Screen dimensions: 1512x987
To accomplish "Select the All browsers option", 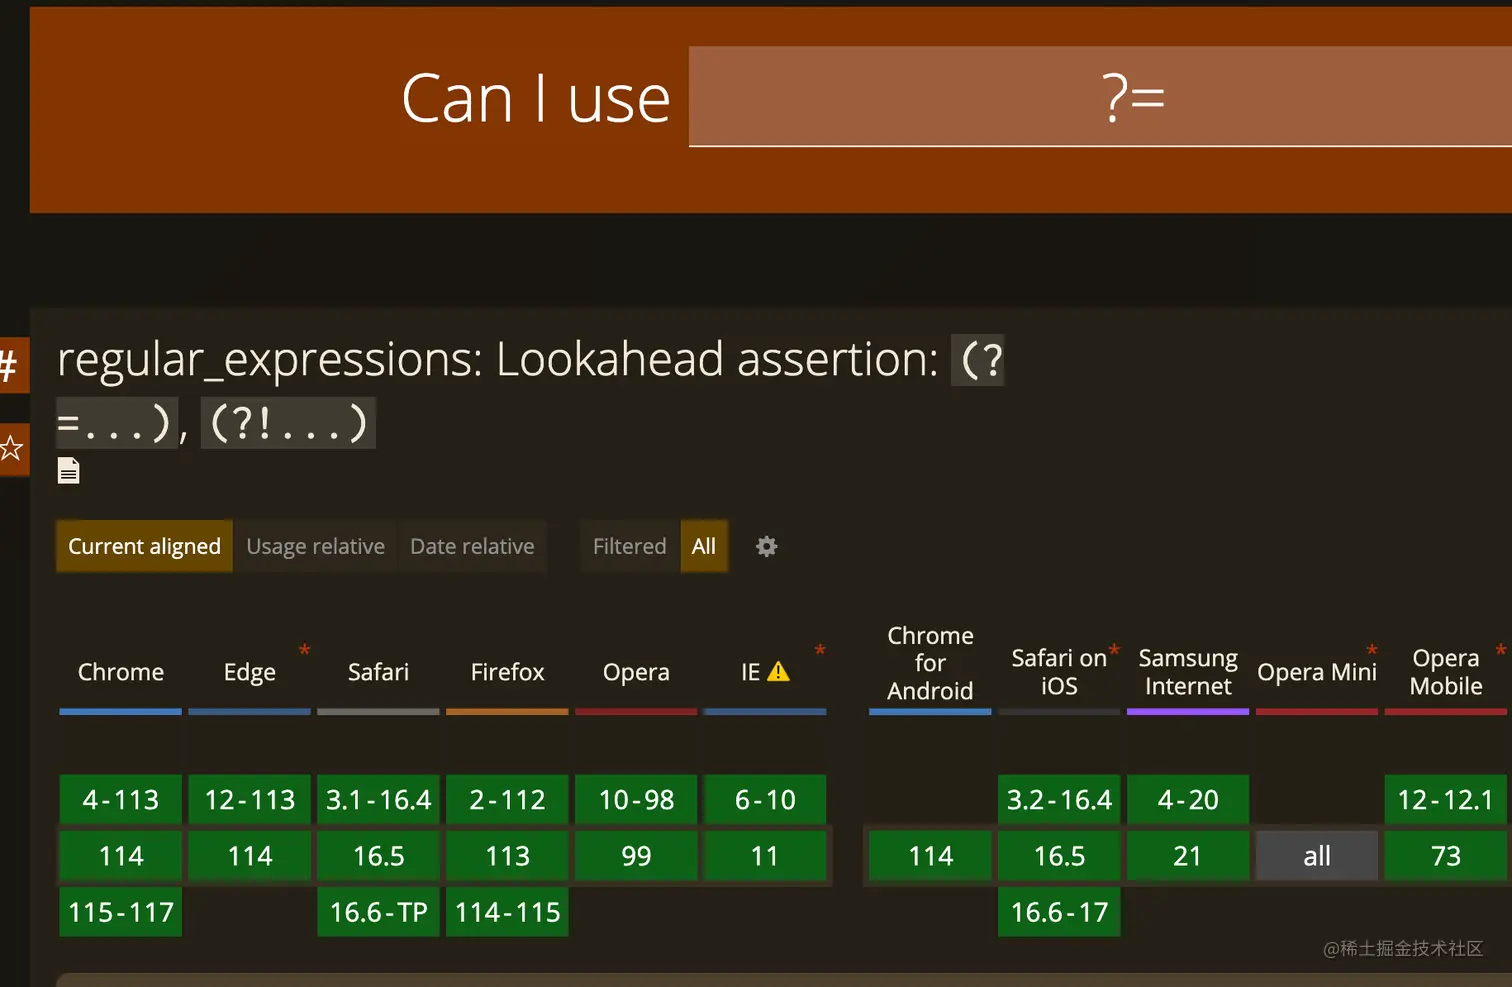I will pyautogui.click(x=704, y=546).
